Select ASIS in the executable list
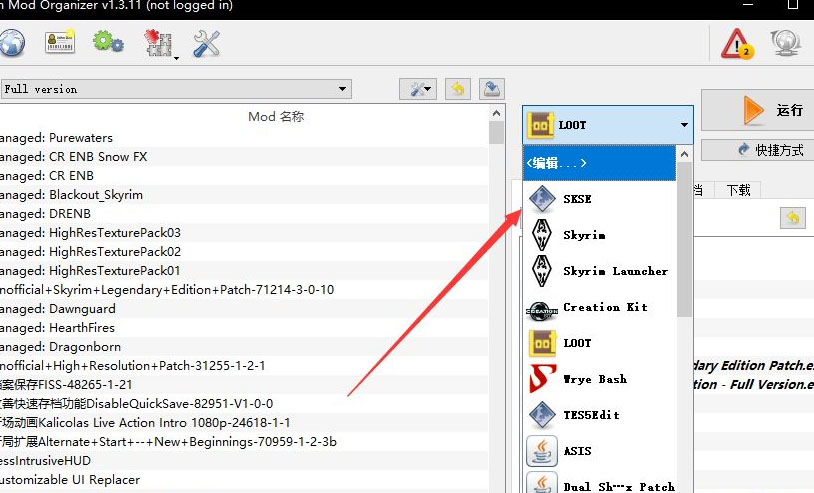The width and height of the screenshot is (814, 493). pyautogui.click(x=599, y=451)
